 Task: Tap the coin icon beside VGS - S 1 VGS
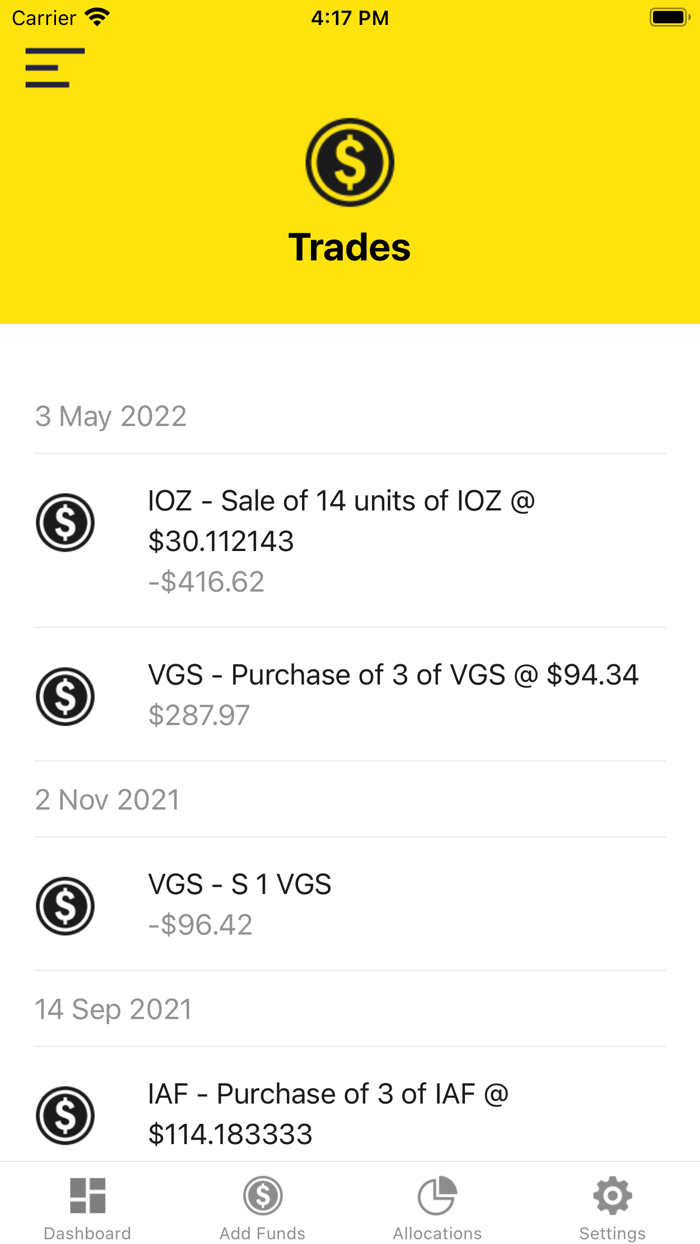coord(65,905)
